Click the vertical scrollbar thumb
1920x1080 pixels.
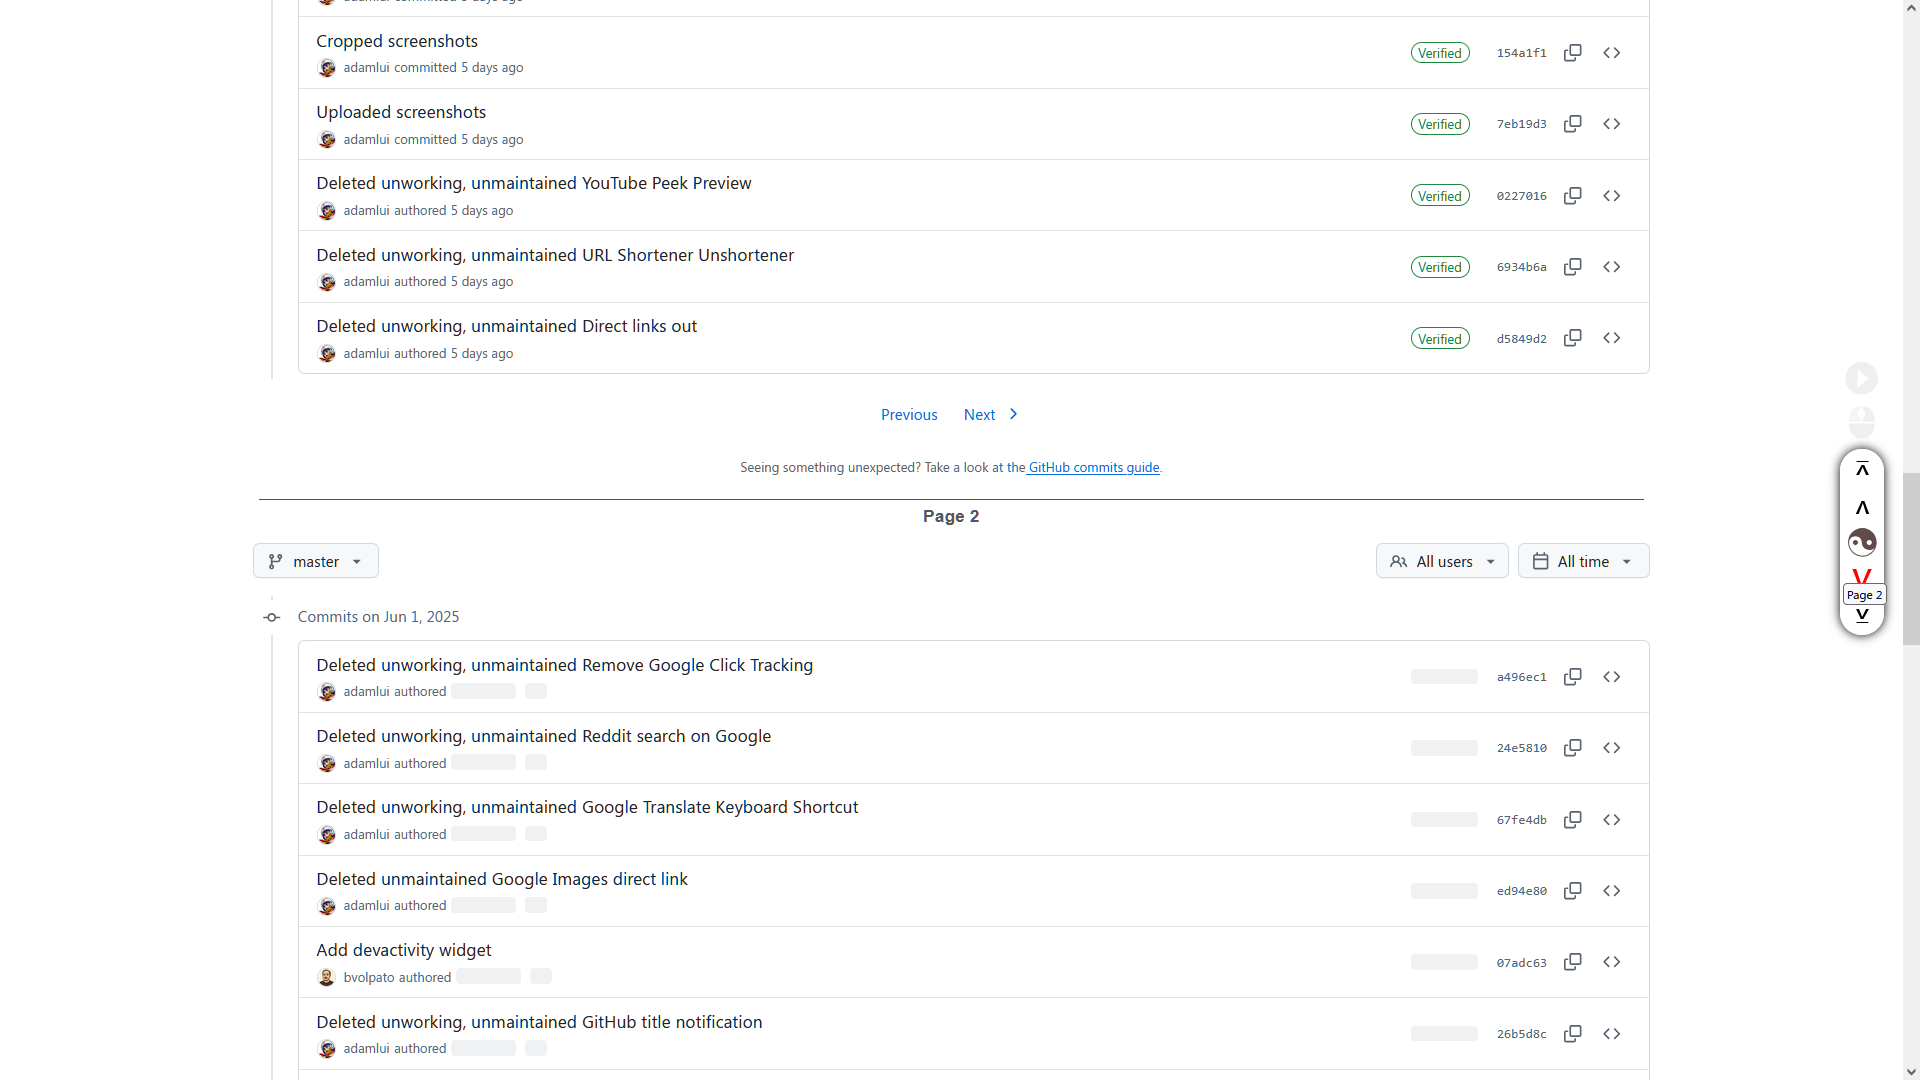coord(1911,560)
